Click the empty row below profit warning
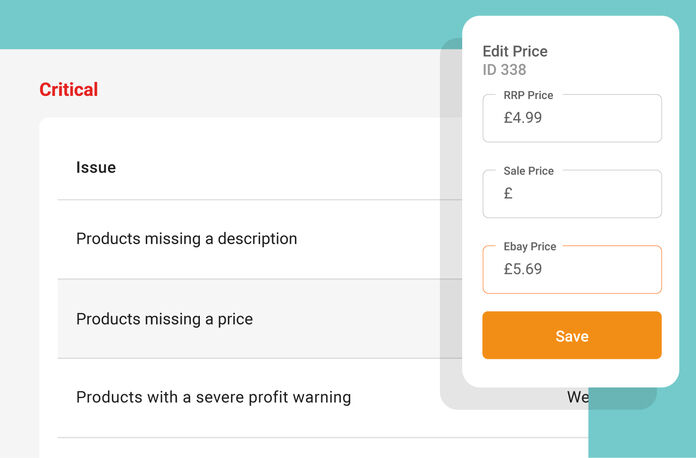 point(300,448)
